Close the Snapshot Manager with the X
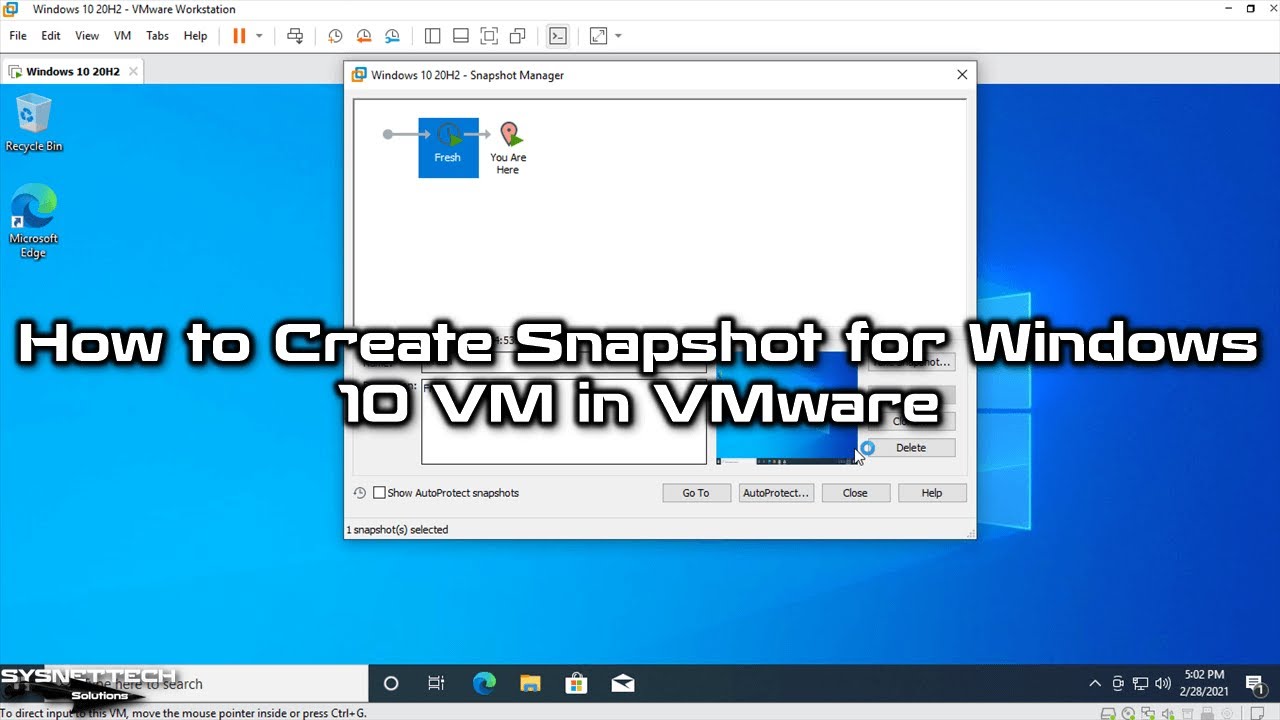Screen dimensions: 1280x720 [962, 75]
